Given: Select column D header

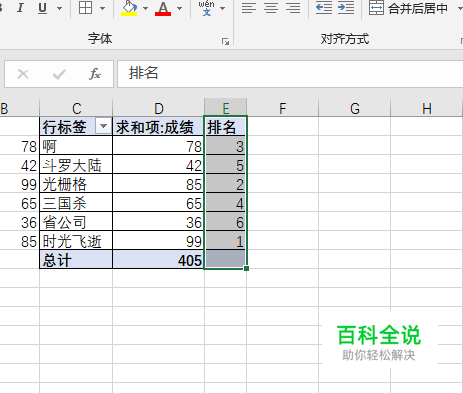Looking at the screenshot, I should click(x=158, y=108).
